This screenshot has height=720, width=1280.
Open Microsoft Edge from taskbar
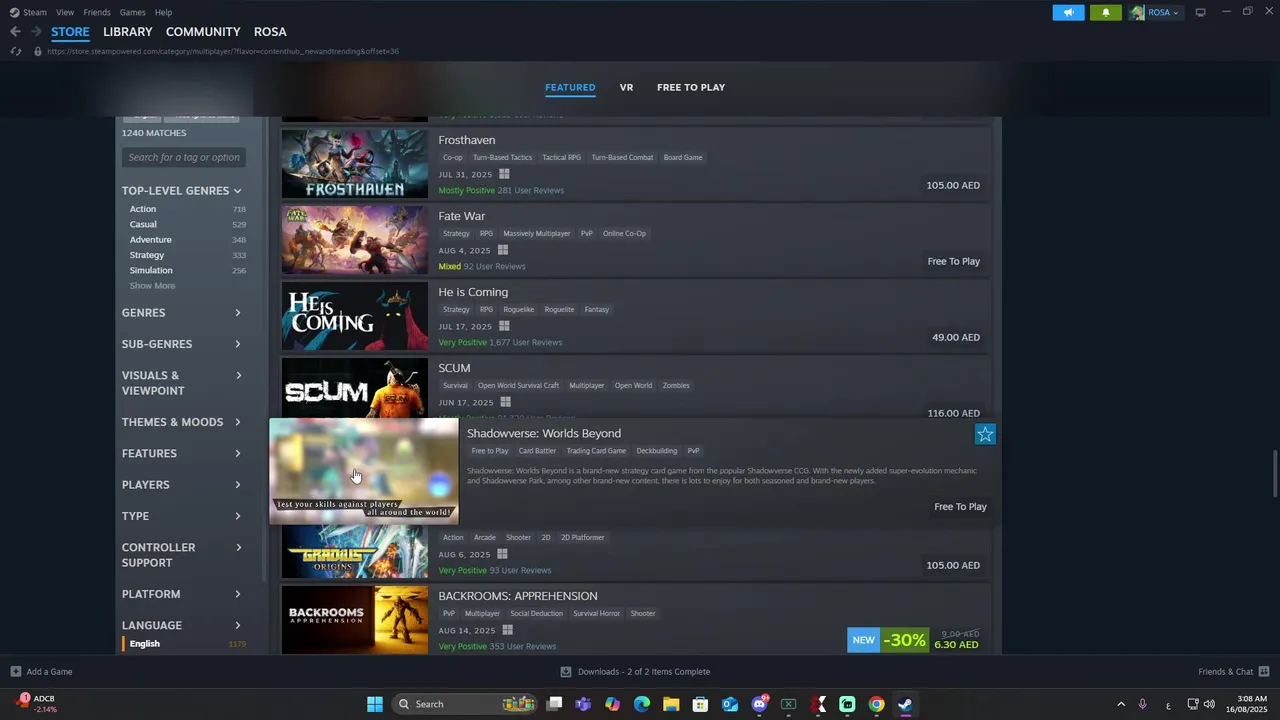point(642,704)
